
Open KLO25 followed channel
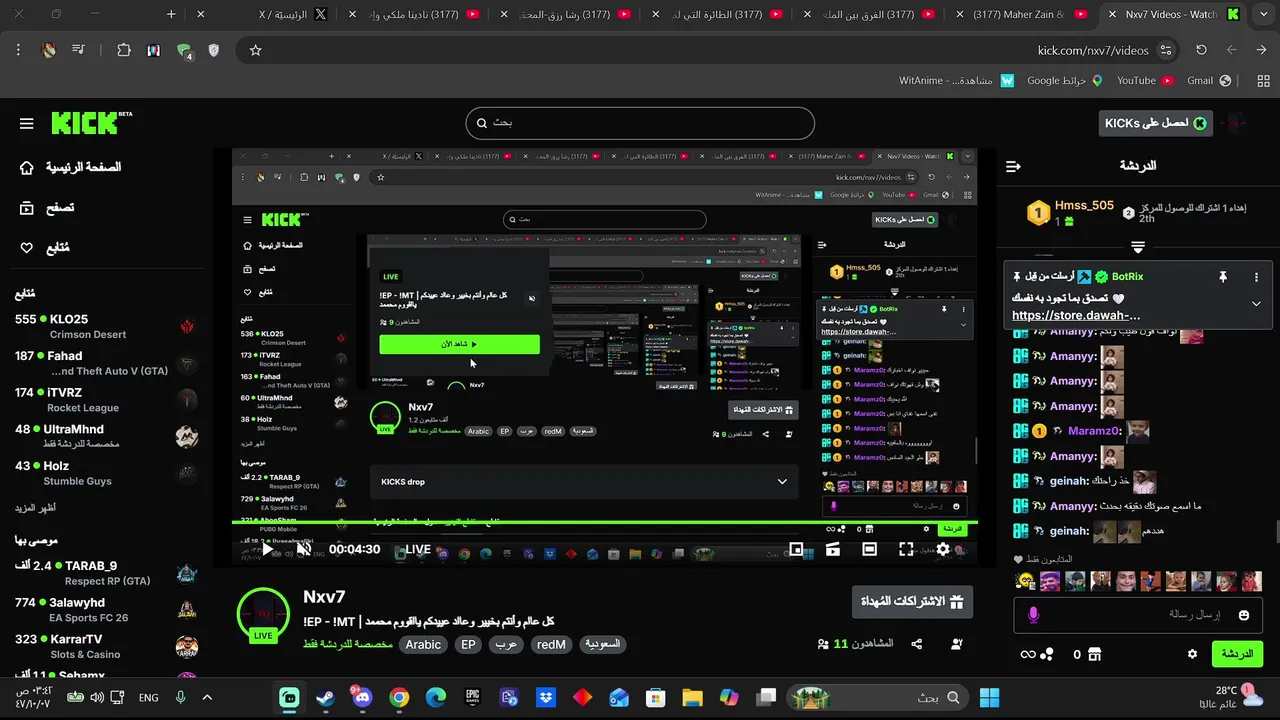tap(105, 326)
